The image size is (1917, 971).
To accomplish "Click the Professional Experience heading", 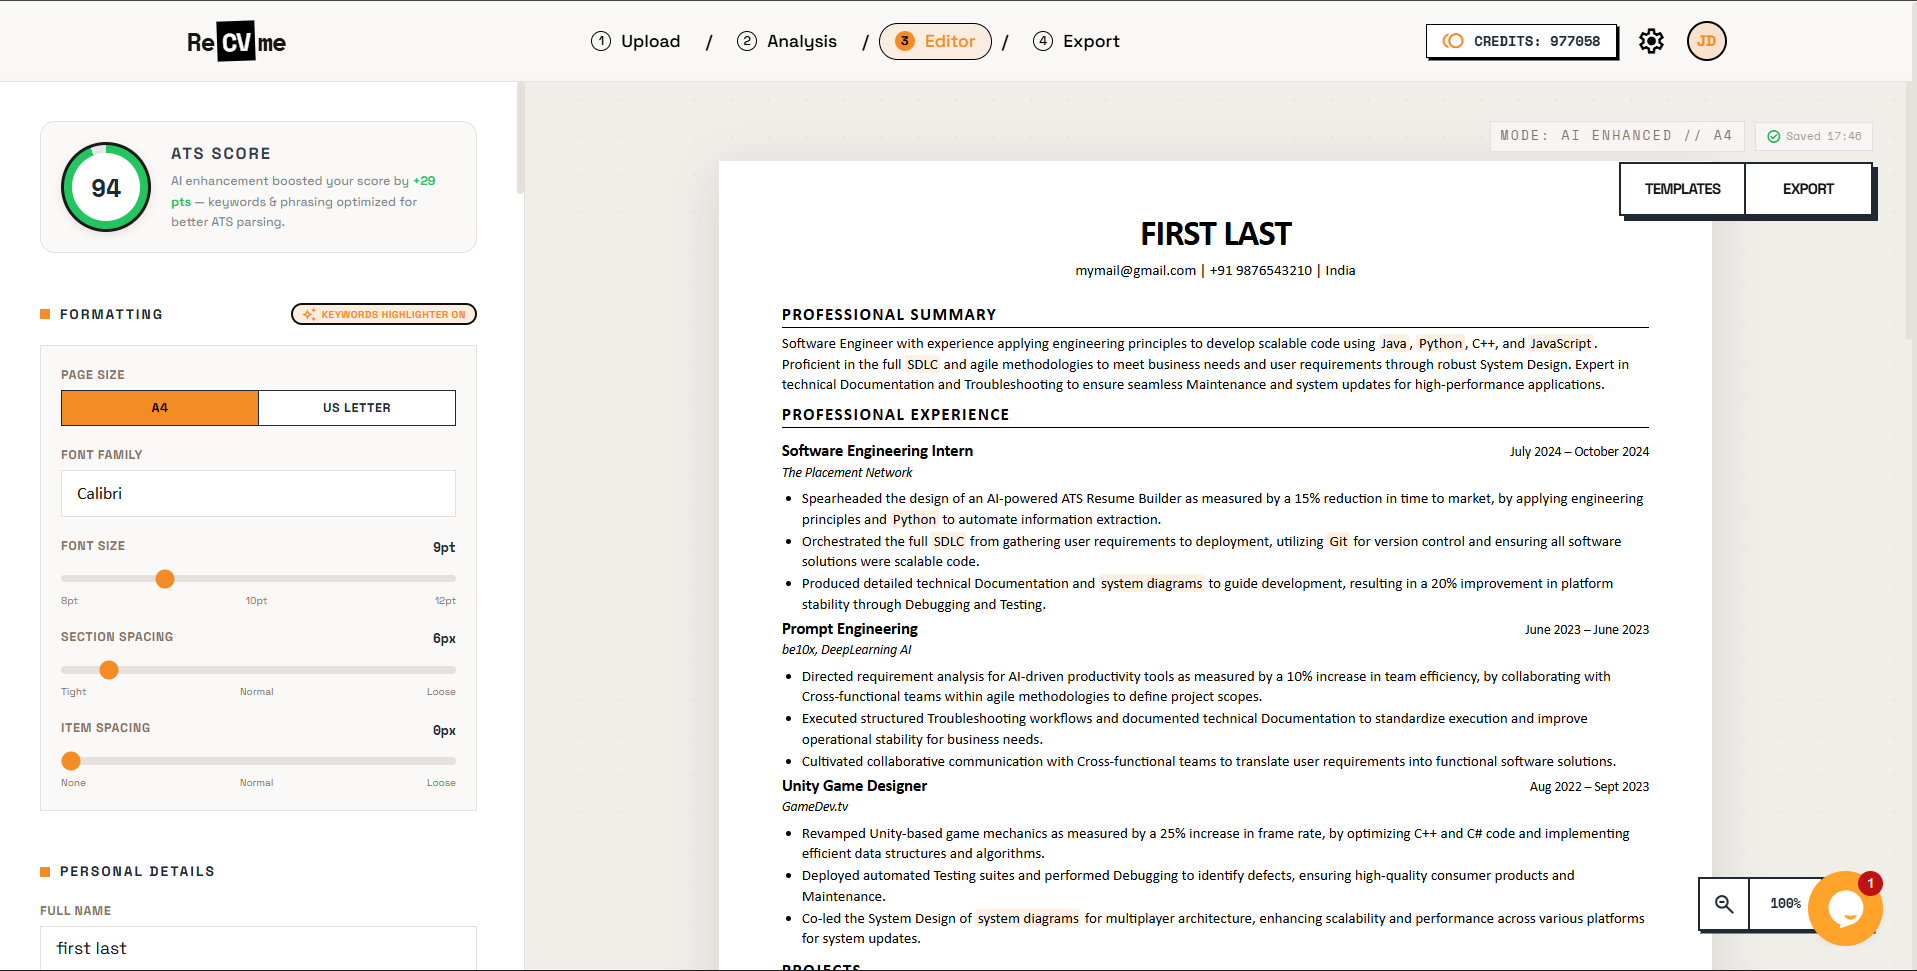I will tap(895, 415).
